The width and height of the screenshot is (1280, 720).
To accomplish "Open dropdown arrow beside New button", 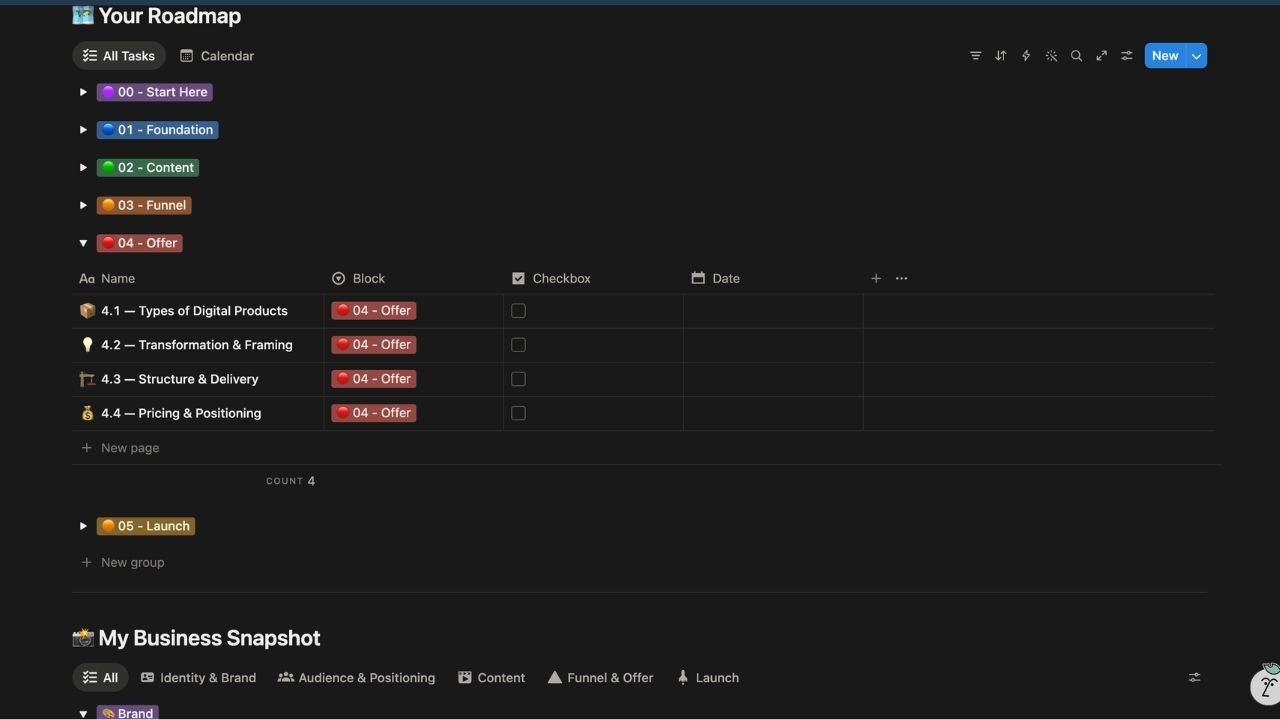I will point(1196,56).
